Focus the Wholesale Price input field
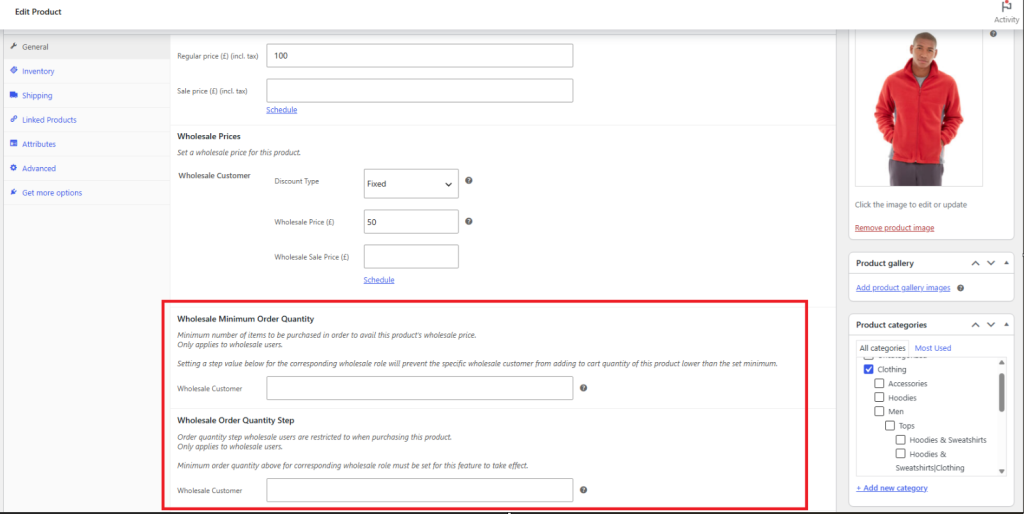This screenshot has height=514, width=1024. click(411, 222)
